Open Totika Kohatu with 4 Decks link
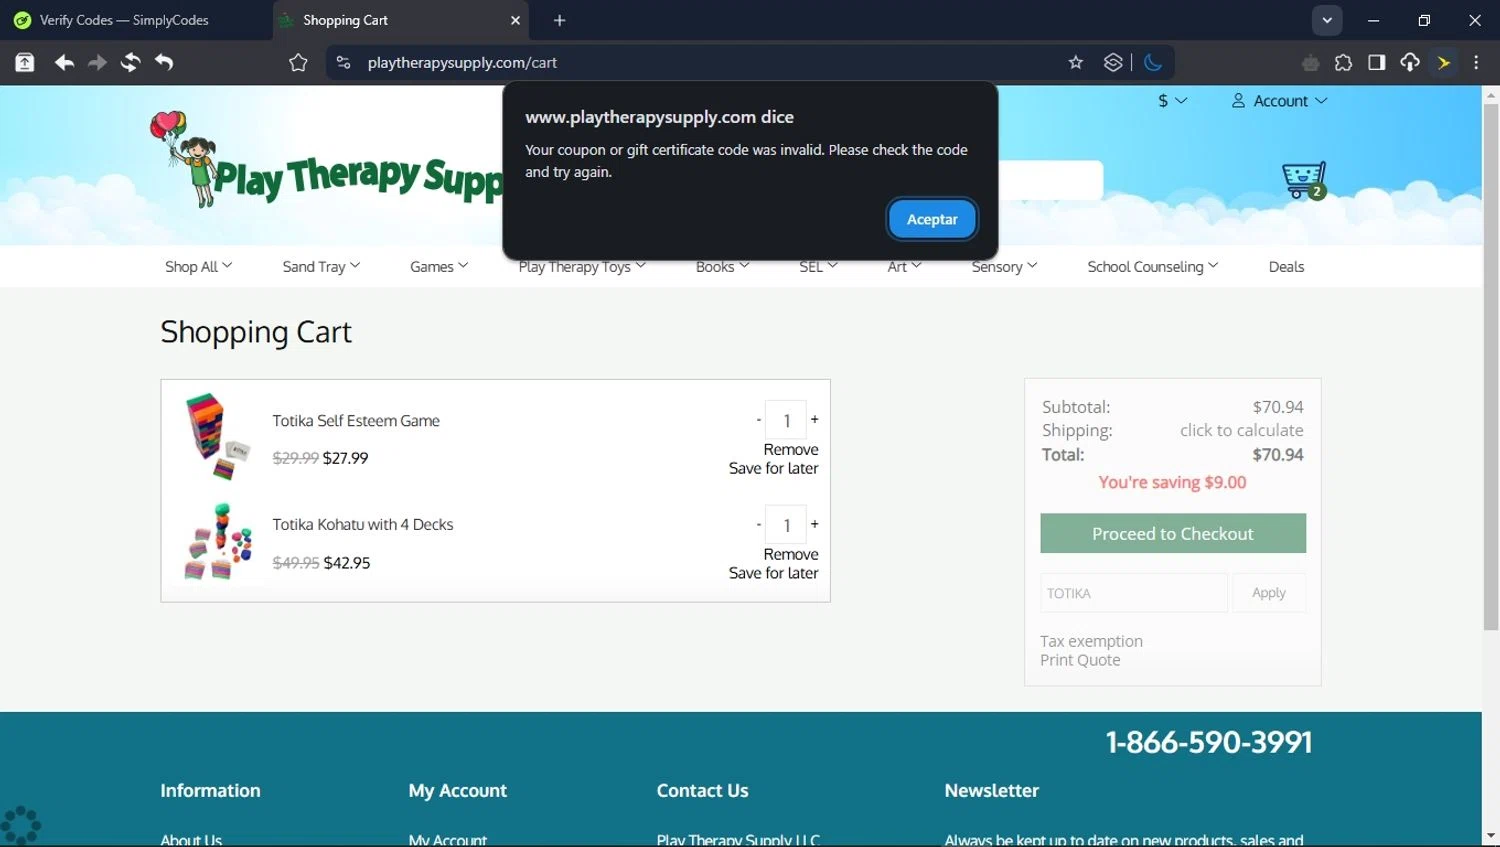1500x847 pixels. coord(363,525)
